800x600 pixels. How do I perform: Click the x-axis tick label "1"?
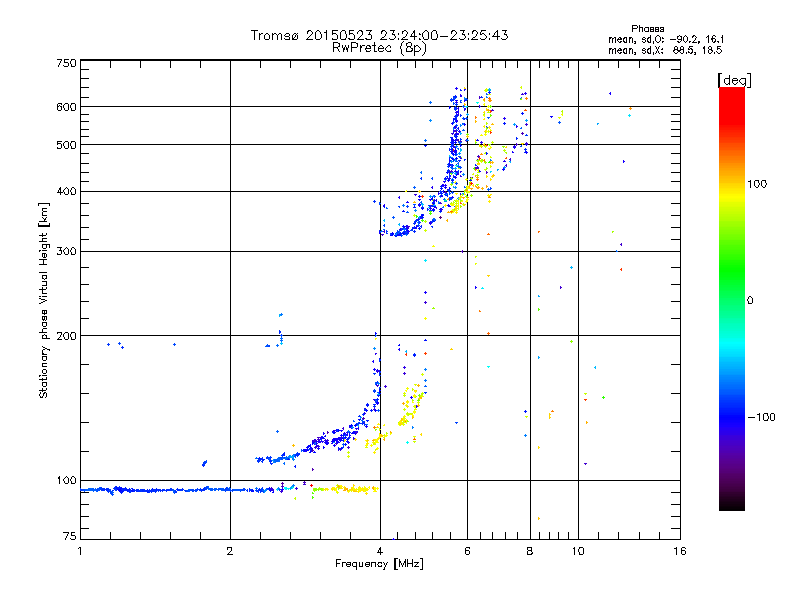coord(80,551)
